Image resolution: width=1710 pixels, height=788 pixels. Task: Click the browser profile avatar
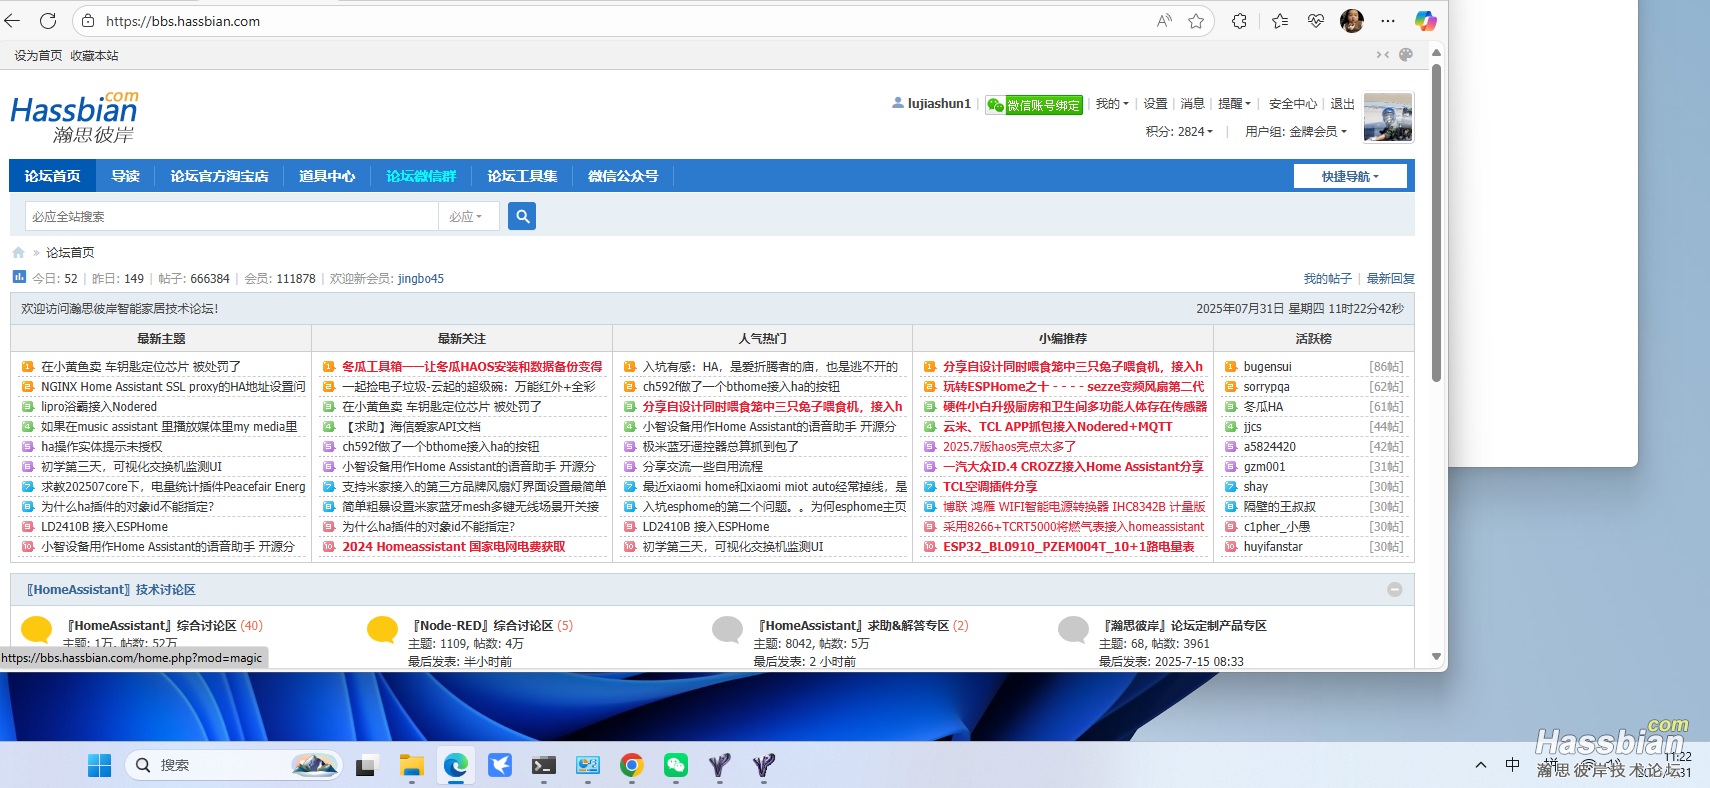point(1352,21)
